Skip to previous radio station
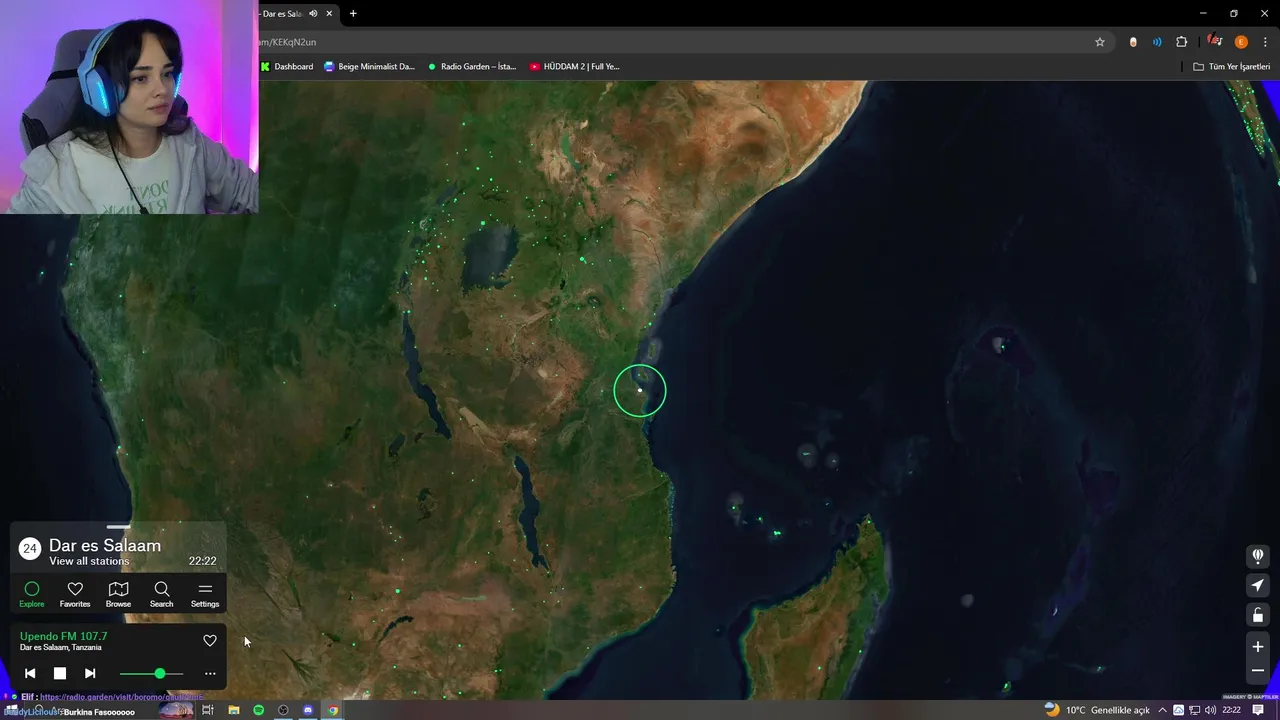 coord(30,674)
